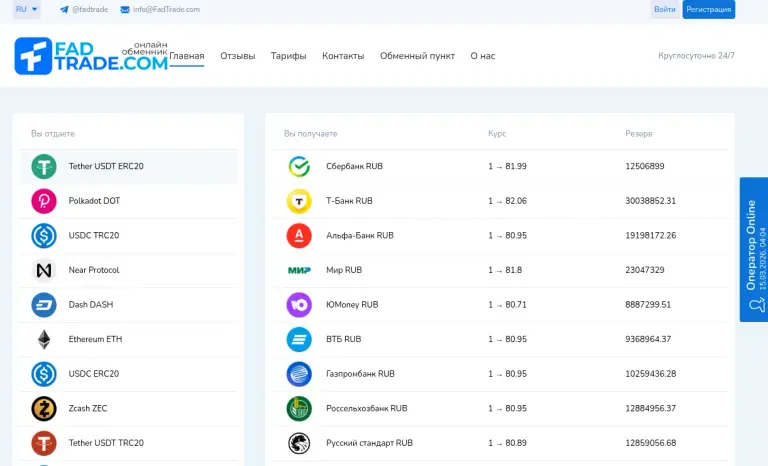This screenshot has height=466, width=768.
Task: Open the @fadtrade Telegram link
Action: [90, 9]
